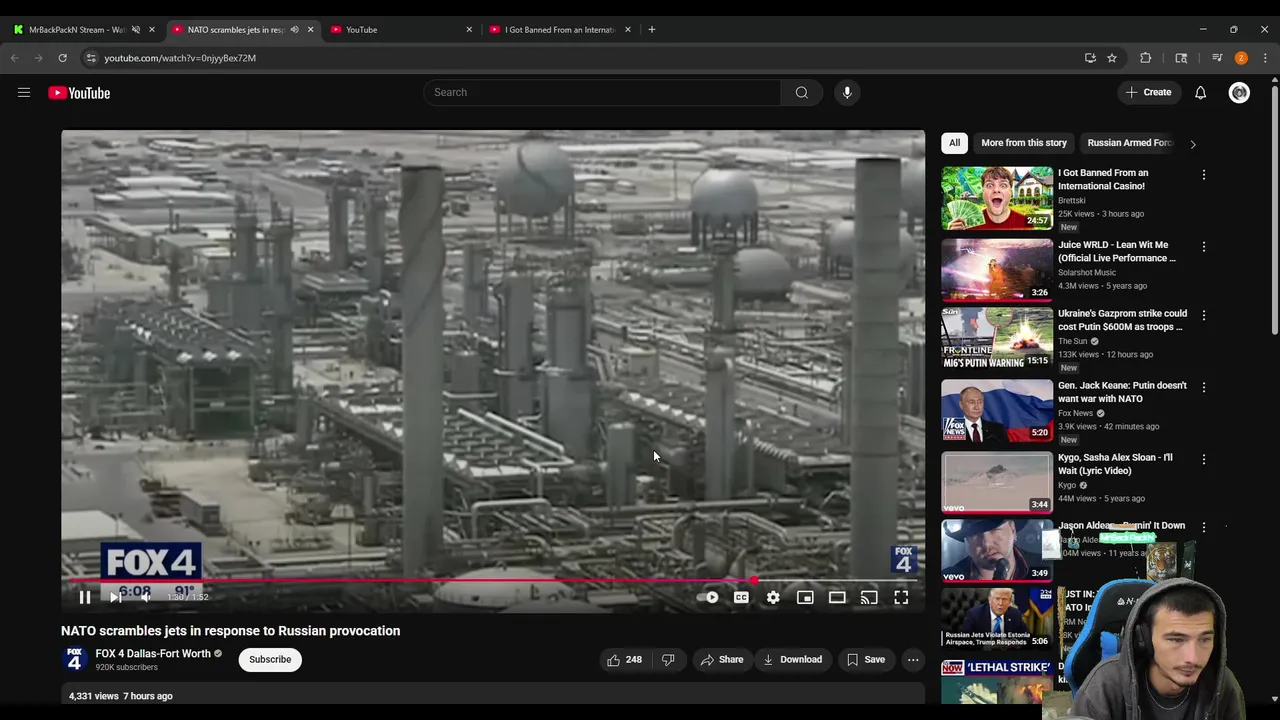Mute the video player volume

click(146, 597)
